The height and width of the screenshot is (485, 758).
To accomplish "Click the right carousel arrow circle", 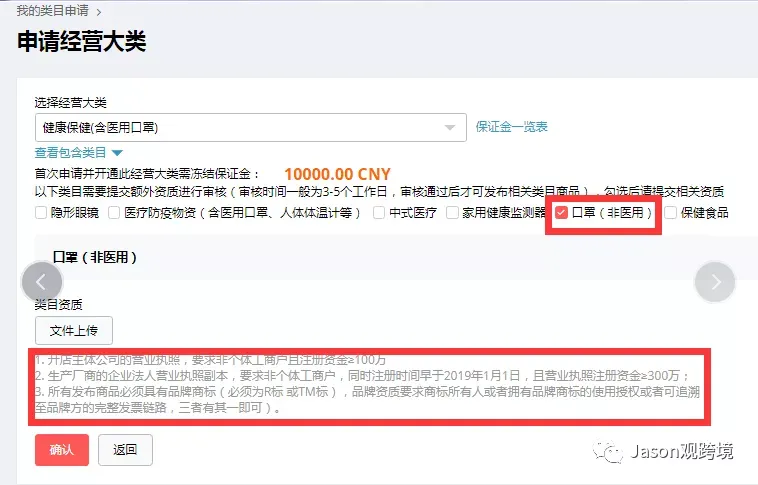I will click(714, 282).
